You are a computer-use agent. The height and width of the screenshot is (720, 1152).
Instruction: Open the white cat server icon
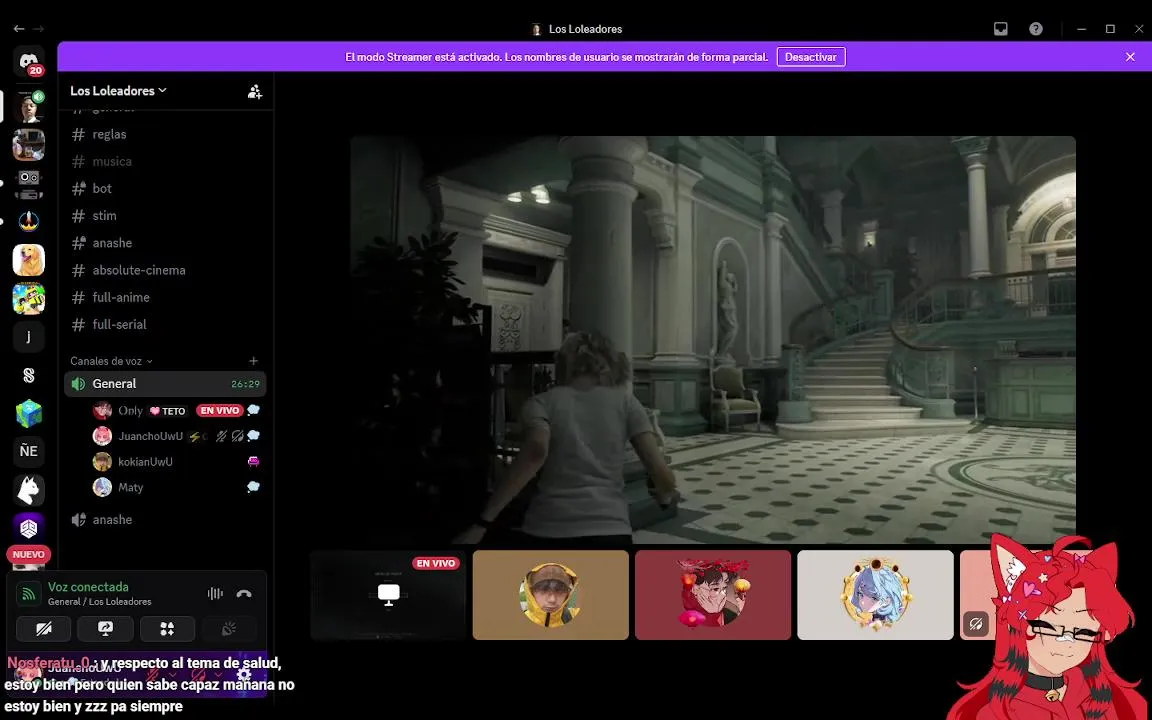[x=29, y=490]
